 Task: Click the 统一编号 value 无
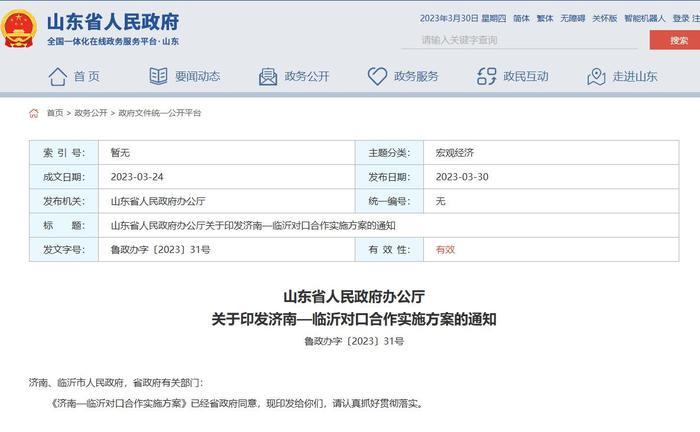click(x=441, y=201)
